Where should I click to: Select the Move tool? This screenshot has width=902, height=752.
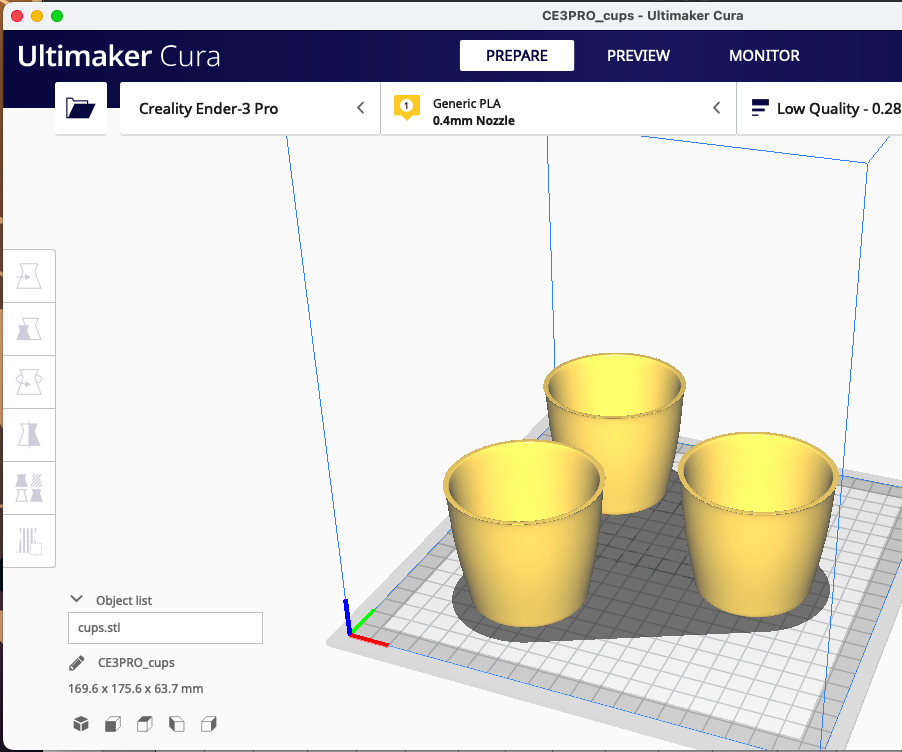(x=29, y=275)
